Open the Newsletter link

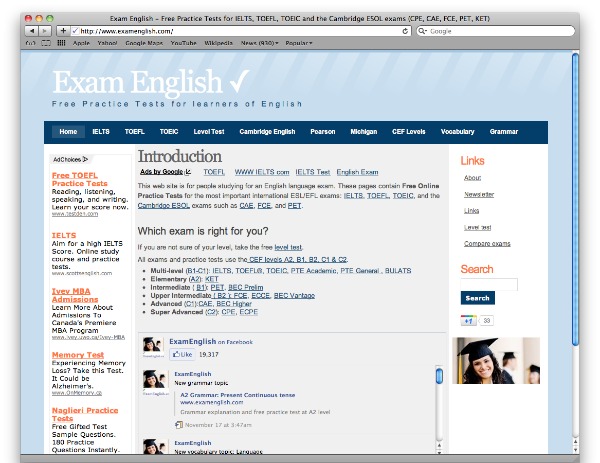(479, 194)
